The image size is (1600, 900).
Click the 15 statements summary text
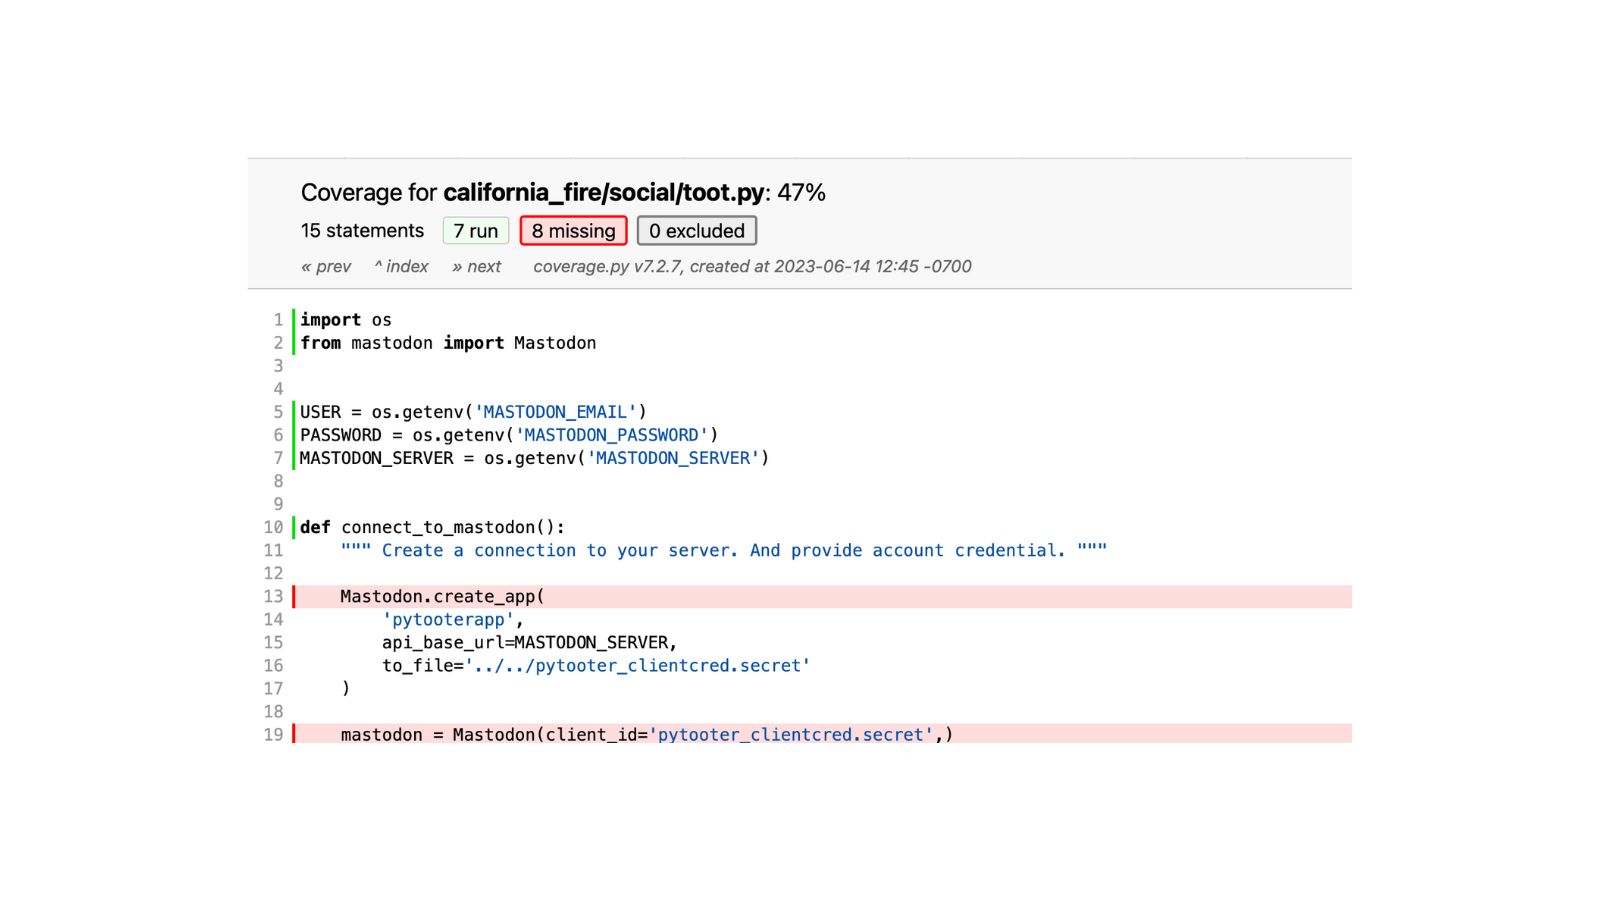point(362,230)
